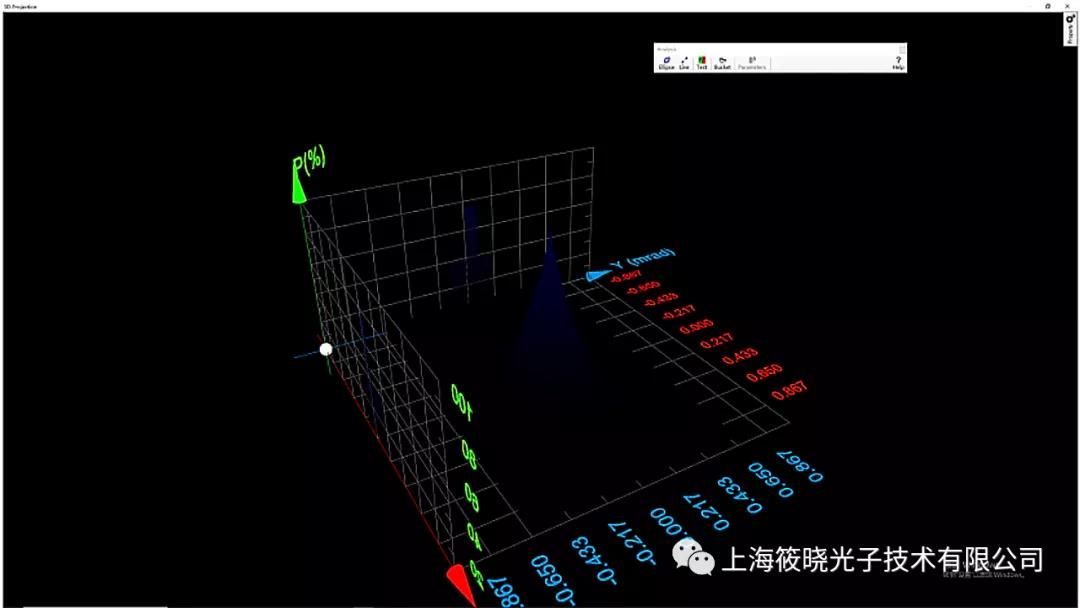The width and height of the screenshot is (1080, 608).
Task: Click the gear icon on the Projects side tab
Action: pyautogui.click(x=1070, y=18)
